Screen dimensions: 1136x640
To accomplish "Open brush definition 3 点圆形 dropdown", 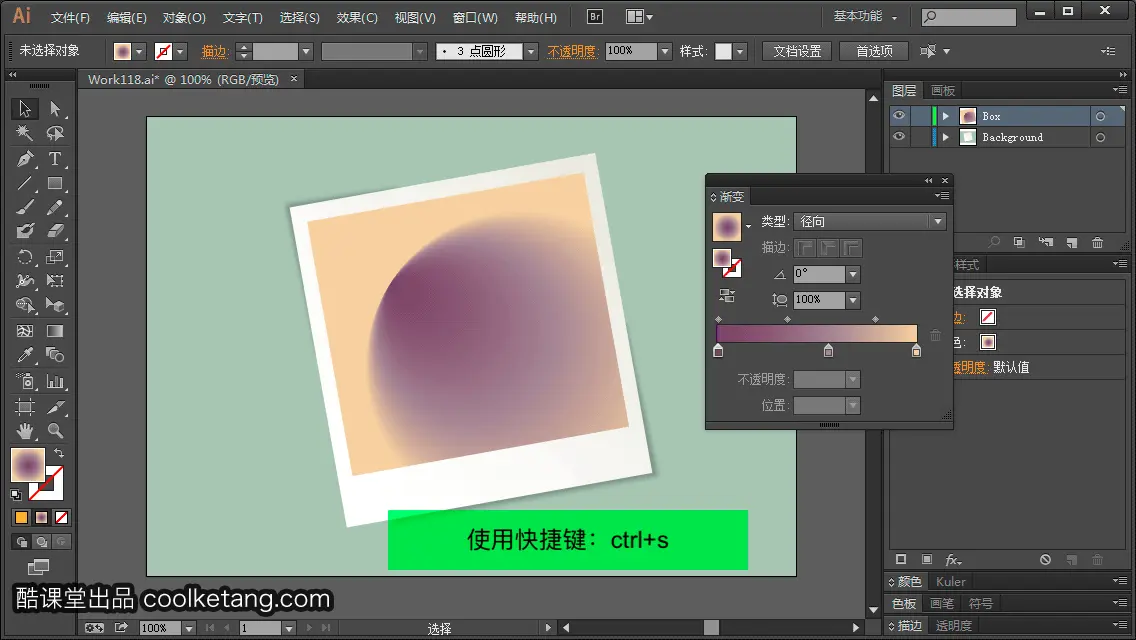I will click(x=531, y=51).
